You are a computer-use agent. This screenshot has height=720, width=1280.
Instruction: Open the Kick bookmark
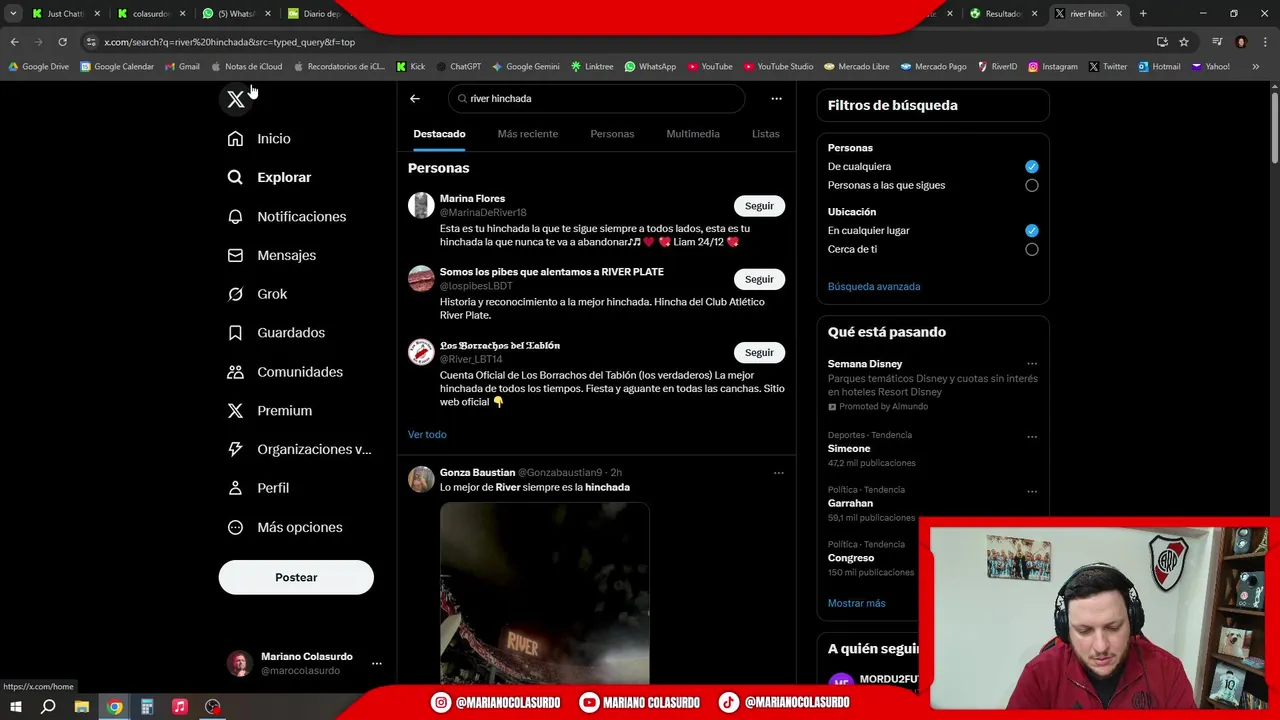(x=411, y=67)
